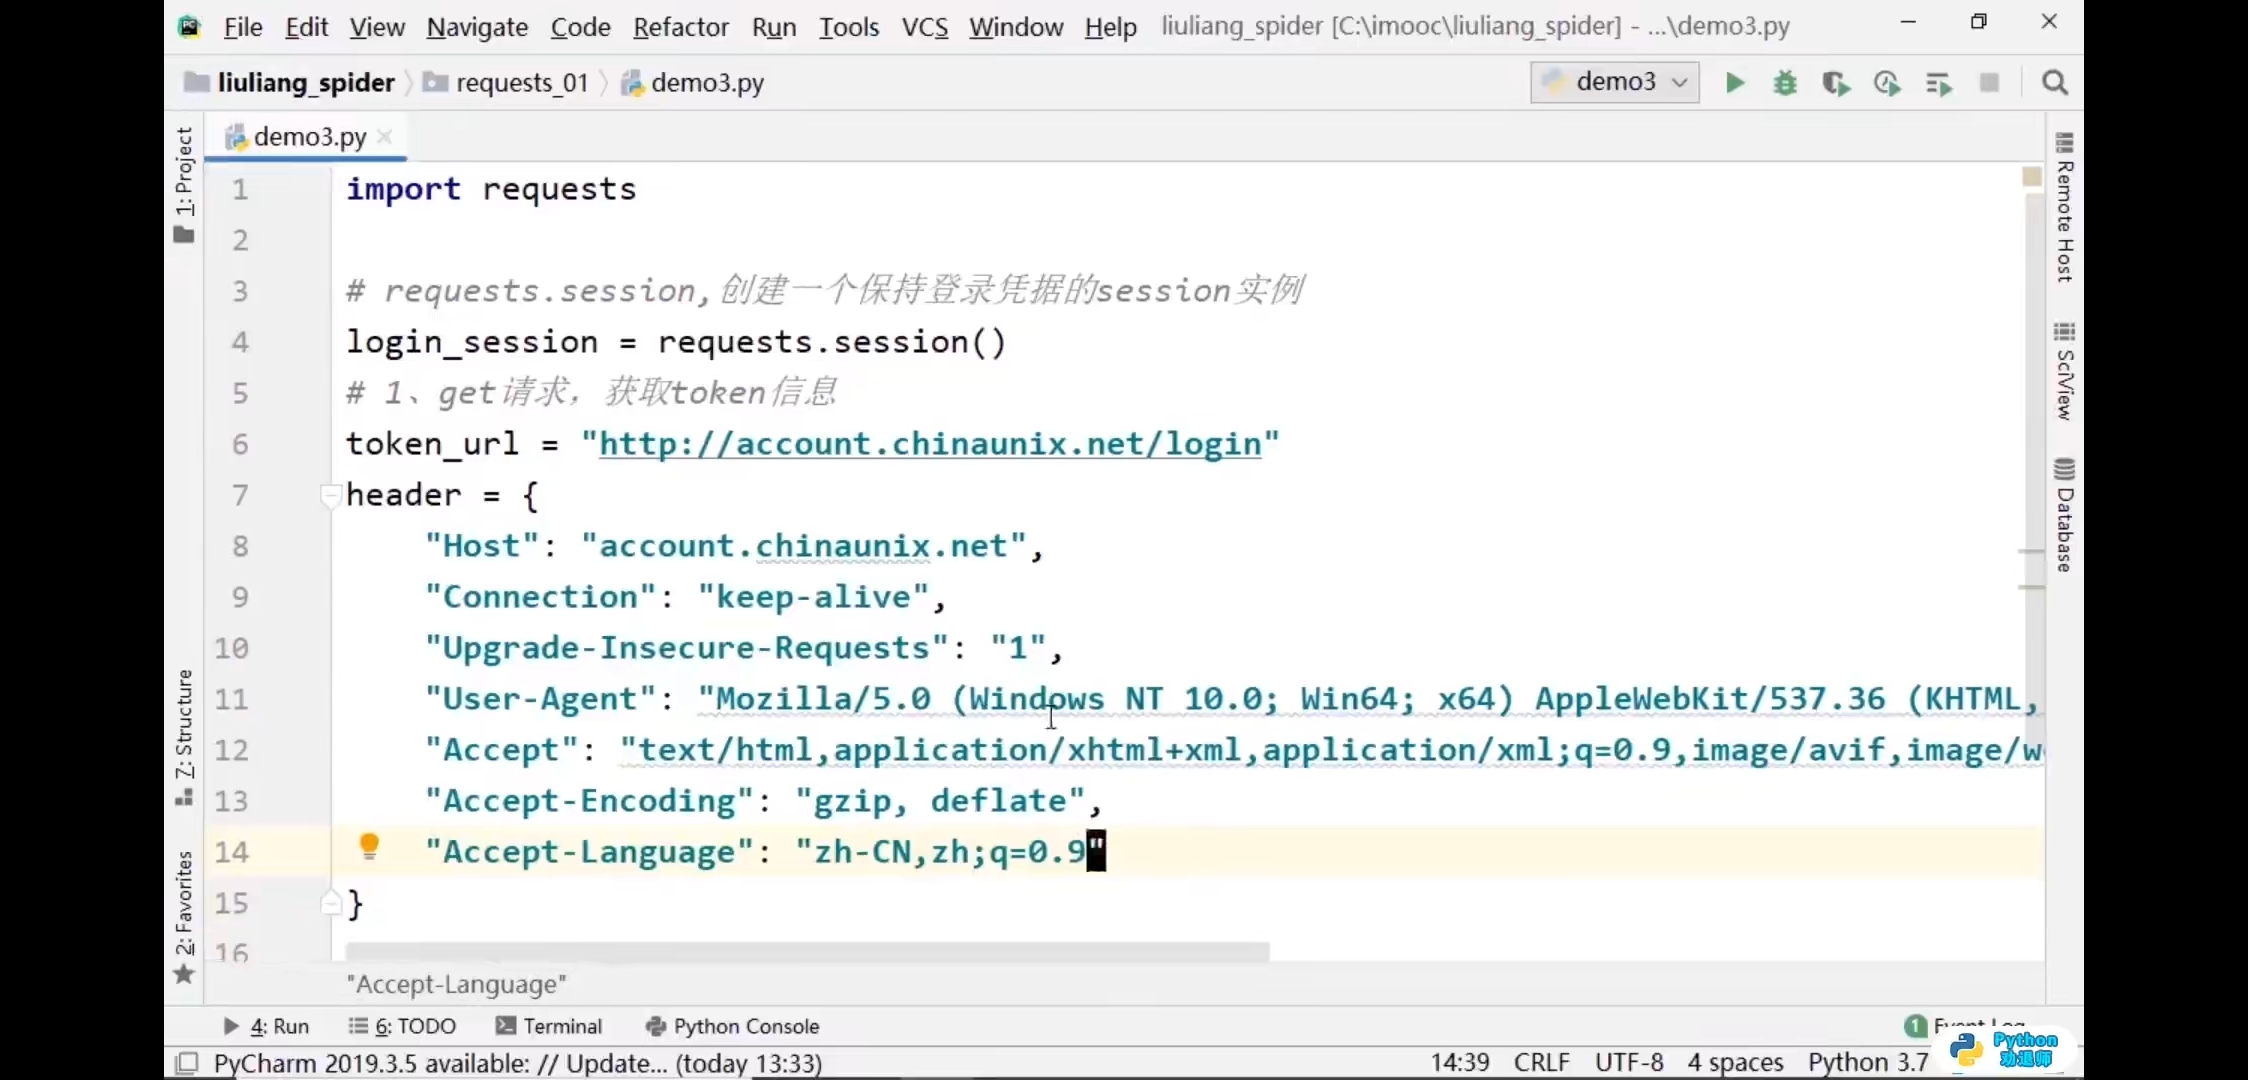Click the 4 spaces indent setting
Viewport: 2248px width, 1080px height.
click(1735, 1062)
